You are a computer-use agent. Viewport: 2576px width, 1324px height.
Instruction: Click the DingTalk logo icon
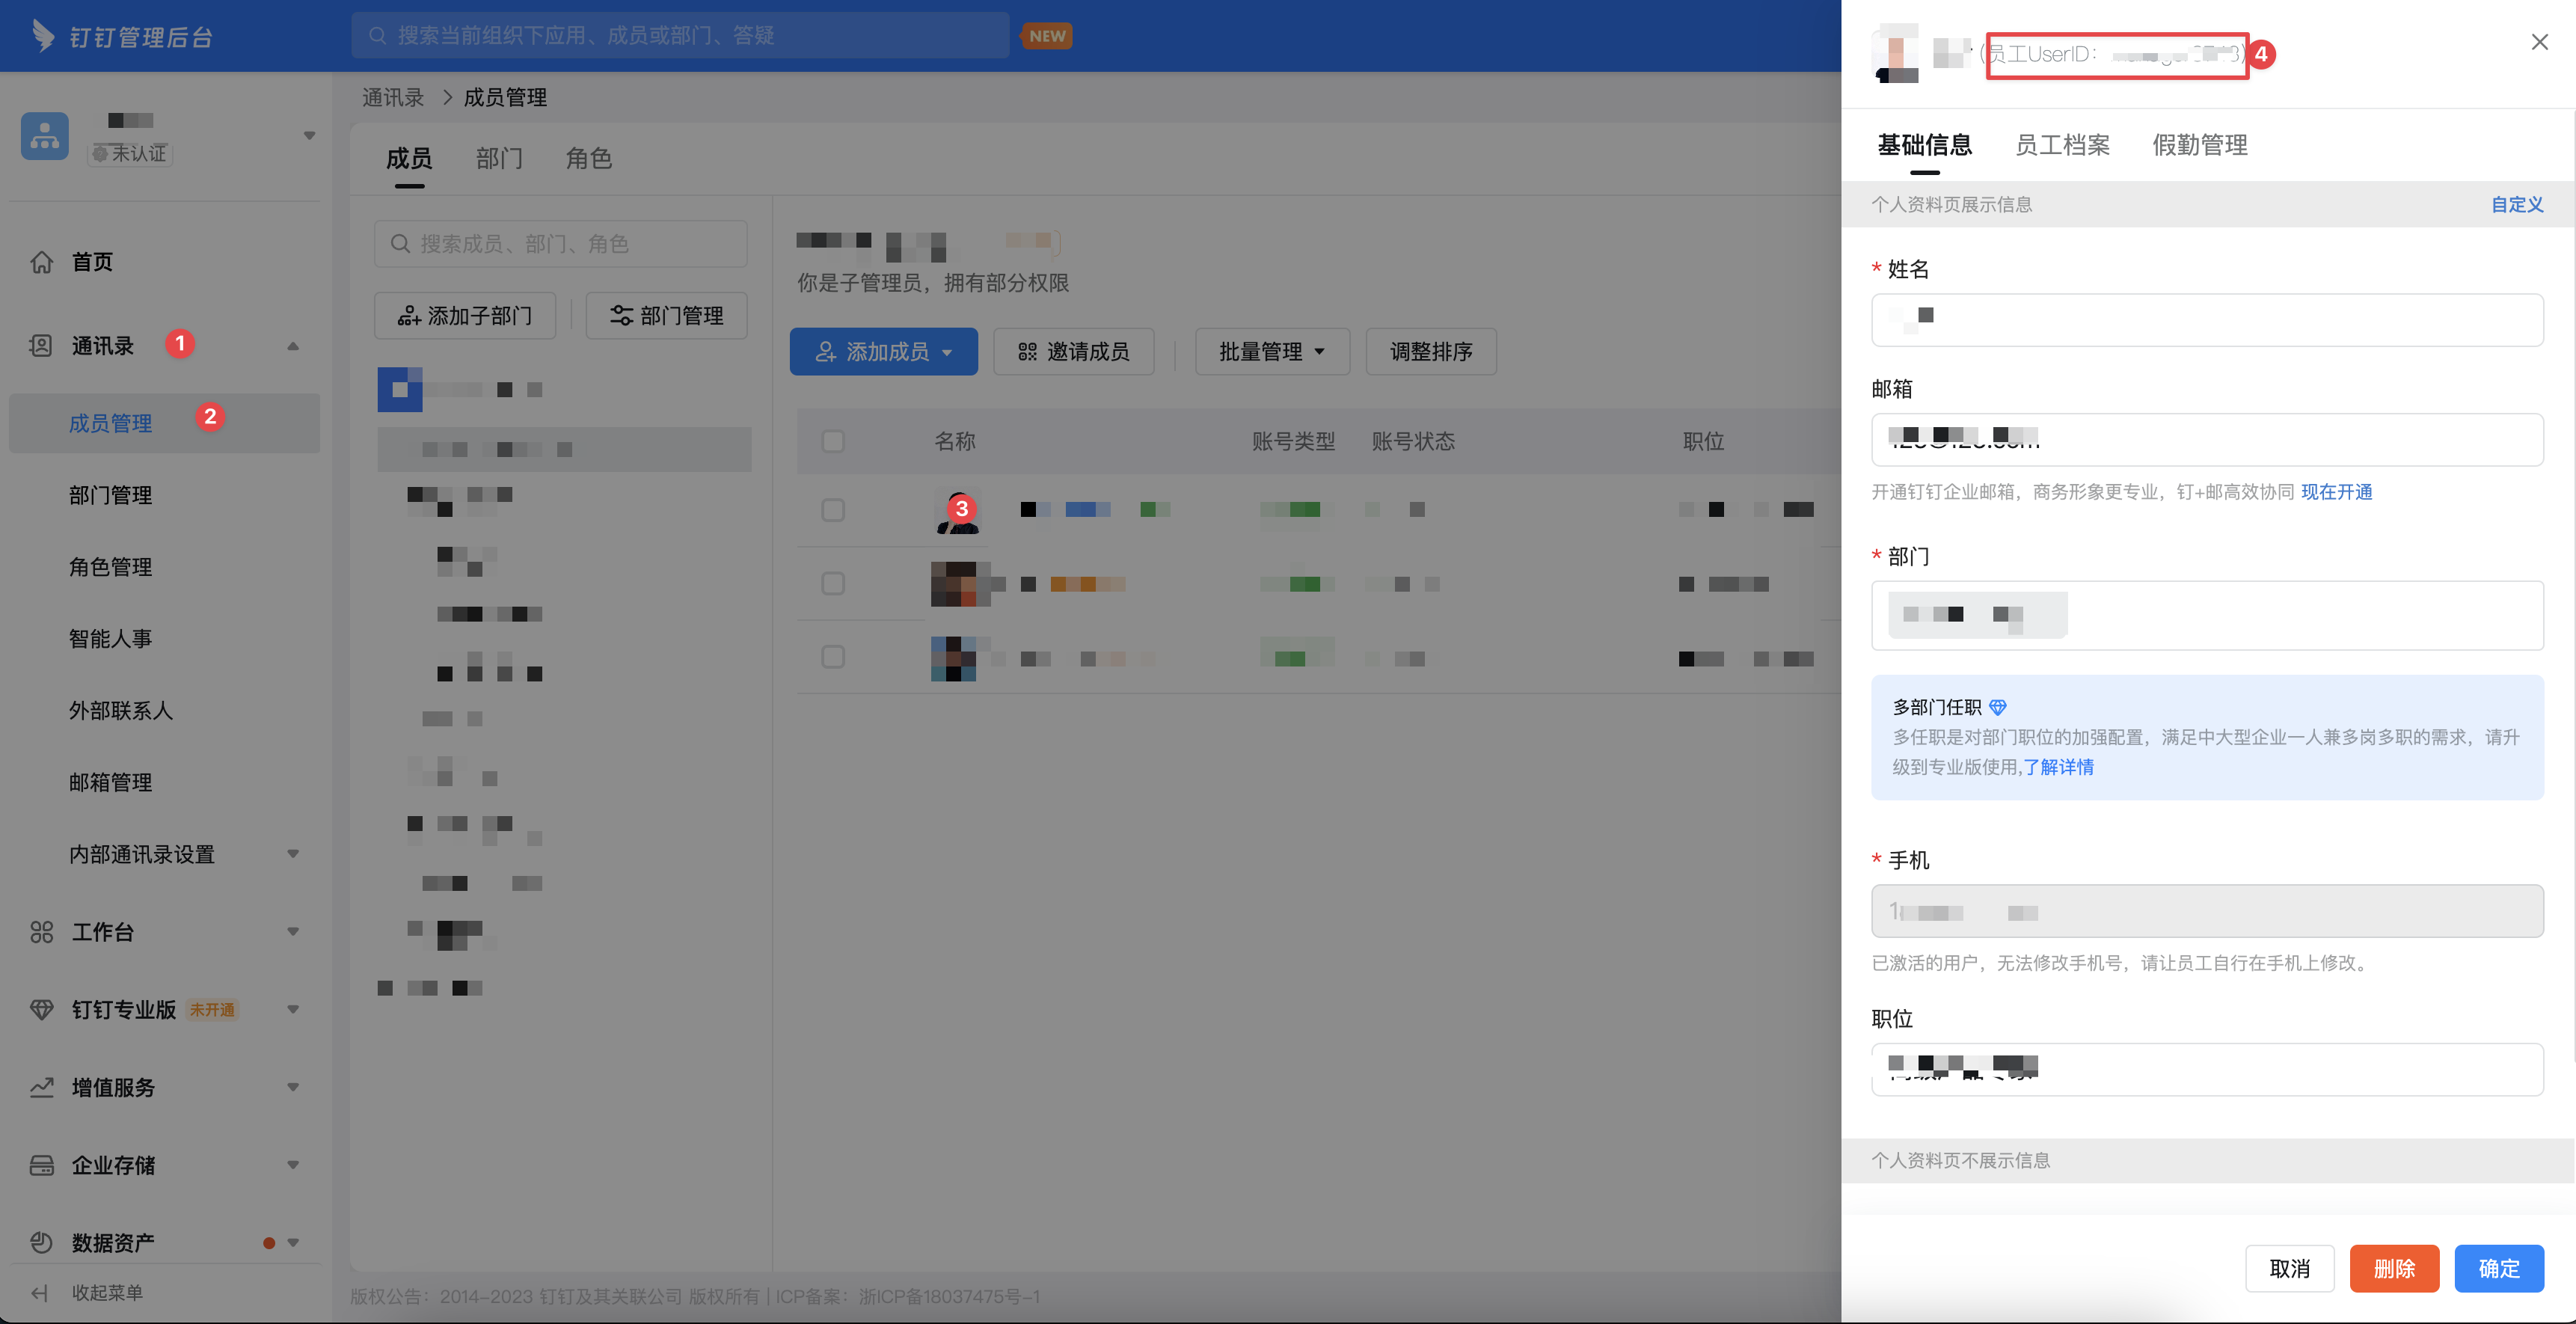pyautogui.click(x=42, y=36)
